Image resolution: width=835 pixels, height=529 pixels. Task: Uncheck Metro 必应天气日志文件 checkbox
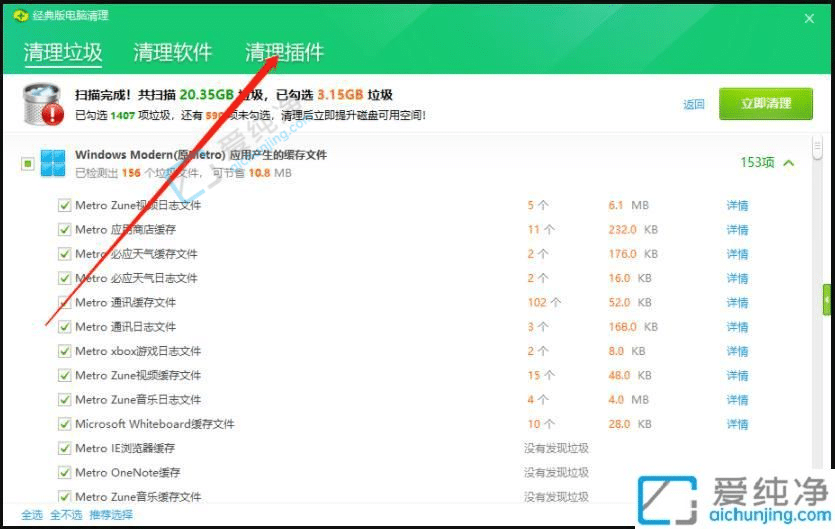pyautogui.click(x=64, y=278)
